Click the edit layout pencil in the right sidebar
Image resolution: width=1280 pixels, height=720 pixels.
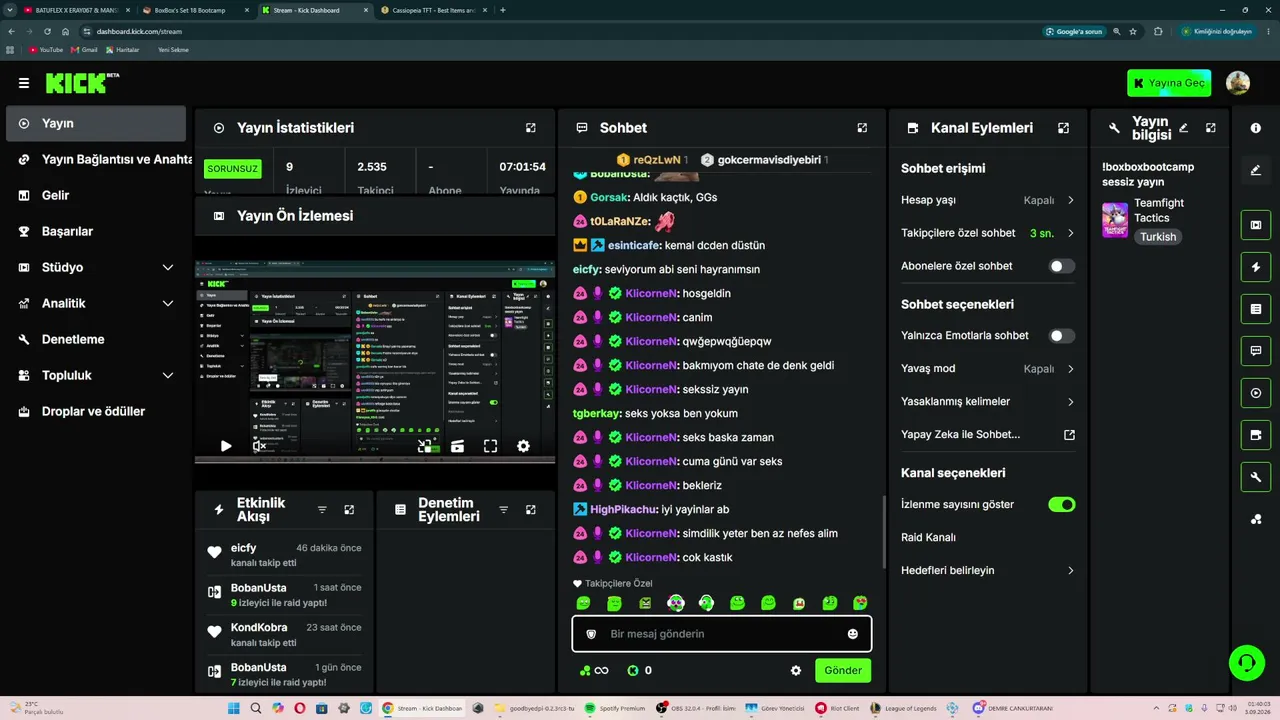(1256, 170)
